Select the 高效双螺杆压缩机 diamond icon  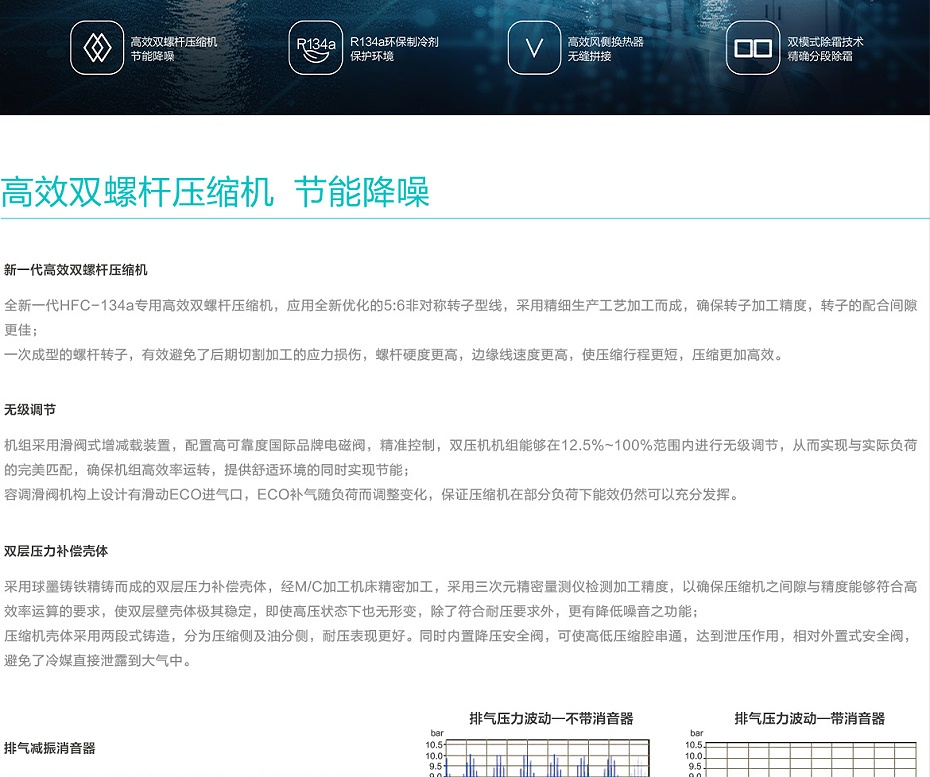97,47
